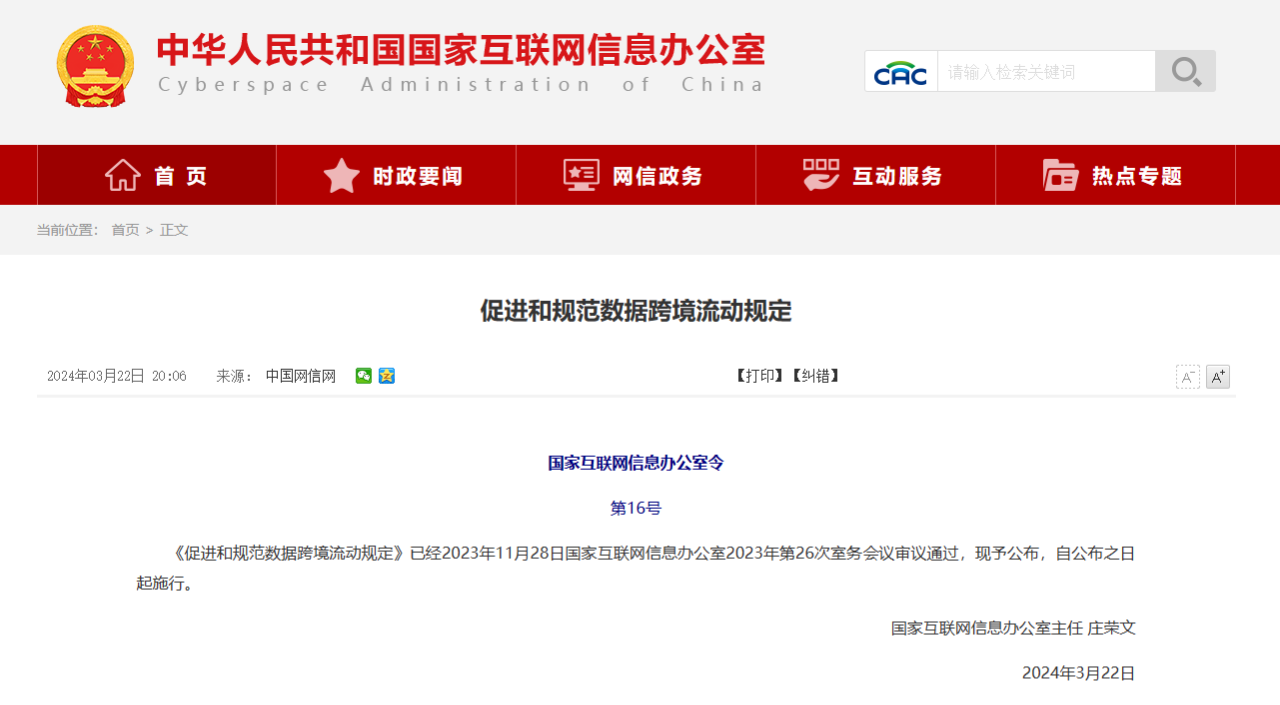This screenshot has width=1280, height=705.
Task: Increase font size with A+ button
Action: [1218, 377]
